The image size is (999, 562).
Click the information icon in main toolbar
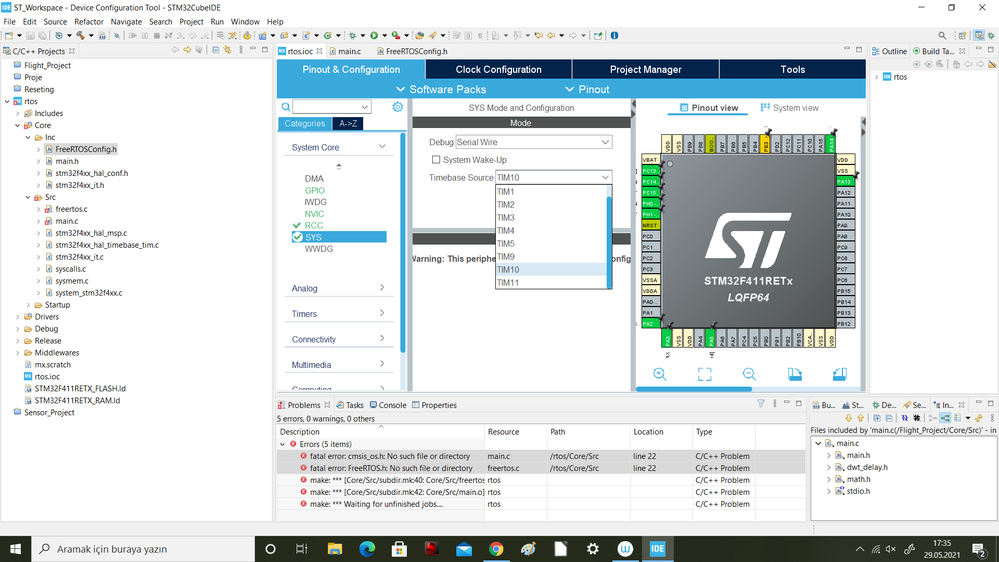(614, 36)
